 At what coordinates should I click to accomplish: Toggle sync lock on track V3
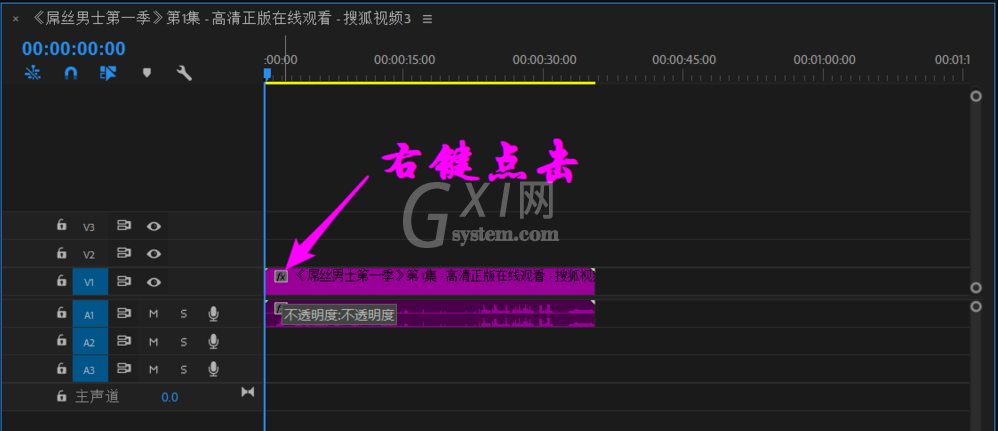pyautogui.click(x=123, y=225)
